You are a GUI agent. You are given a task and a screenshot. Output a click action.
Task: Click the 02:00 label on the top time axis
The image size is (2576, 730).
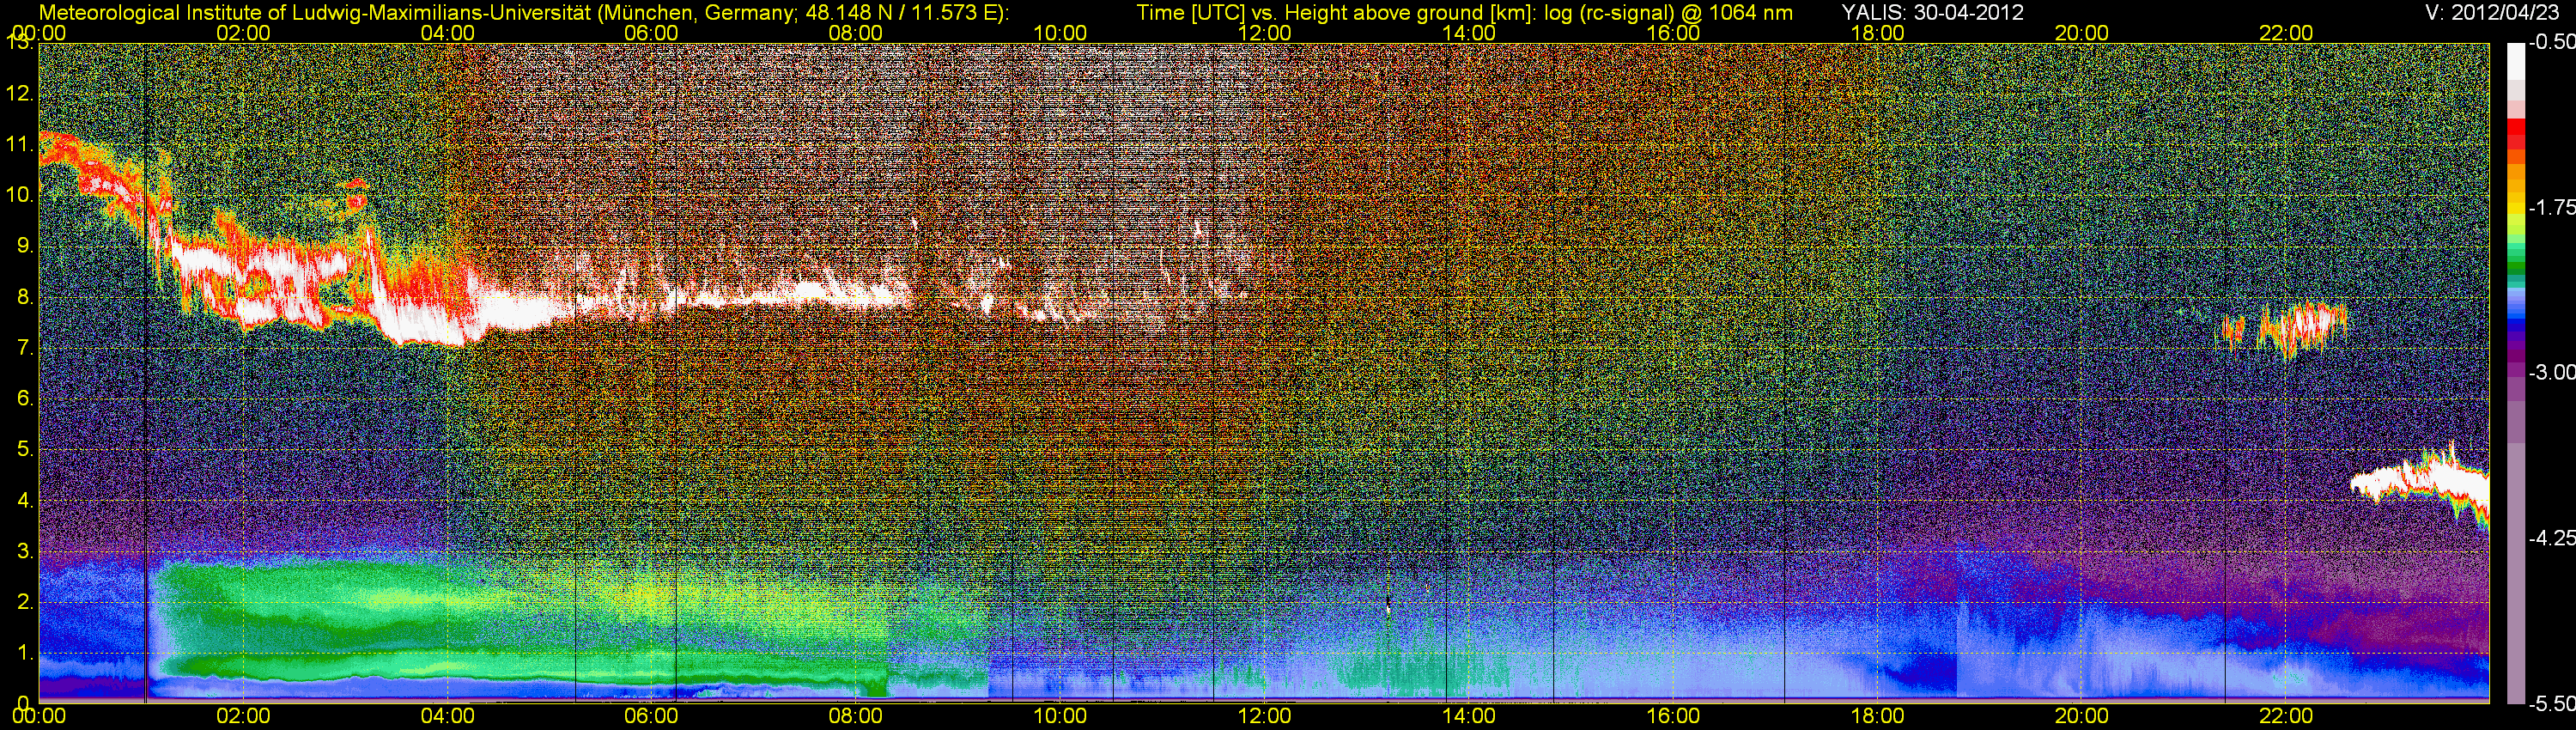tap(243, 33)
